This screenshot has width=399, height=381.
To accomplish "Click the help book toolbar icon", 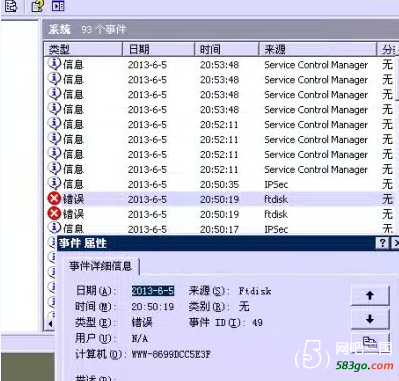I will [x=38, y=6].
